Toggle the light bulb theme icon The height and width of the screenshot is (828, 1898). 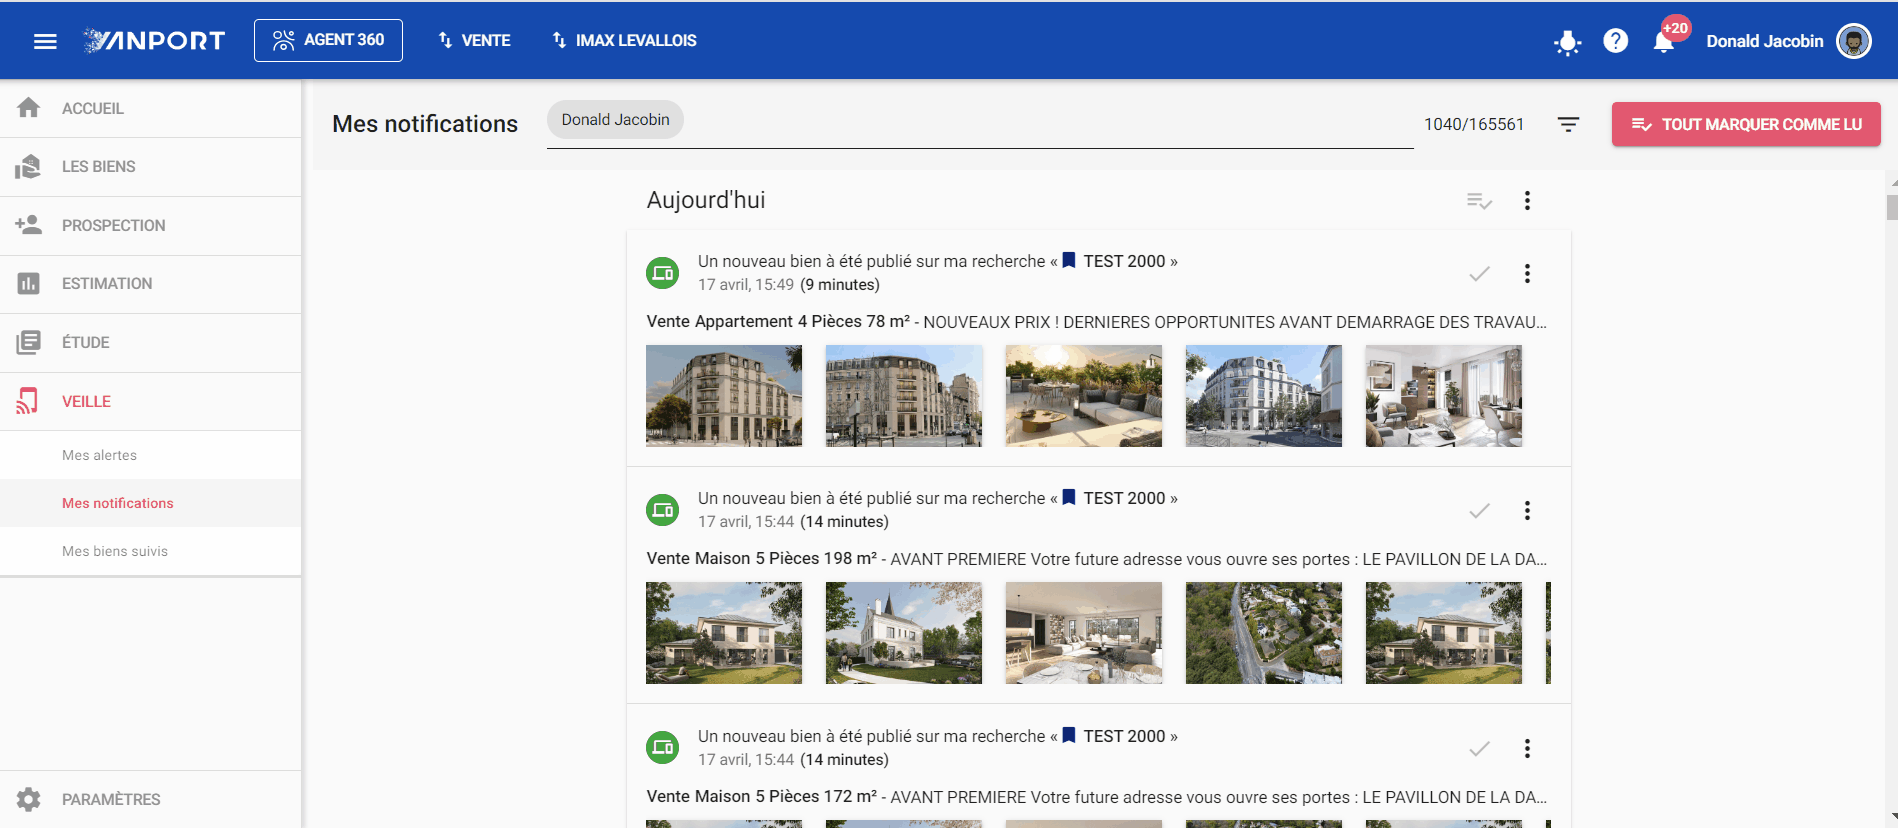(x=1567, y=42)
